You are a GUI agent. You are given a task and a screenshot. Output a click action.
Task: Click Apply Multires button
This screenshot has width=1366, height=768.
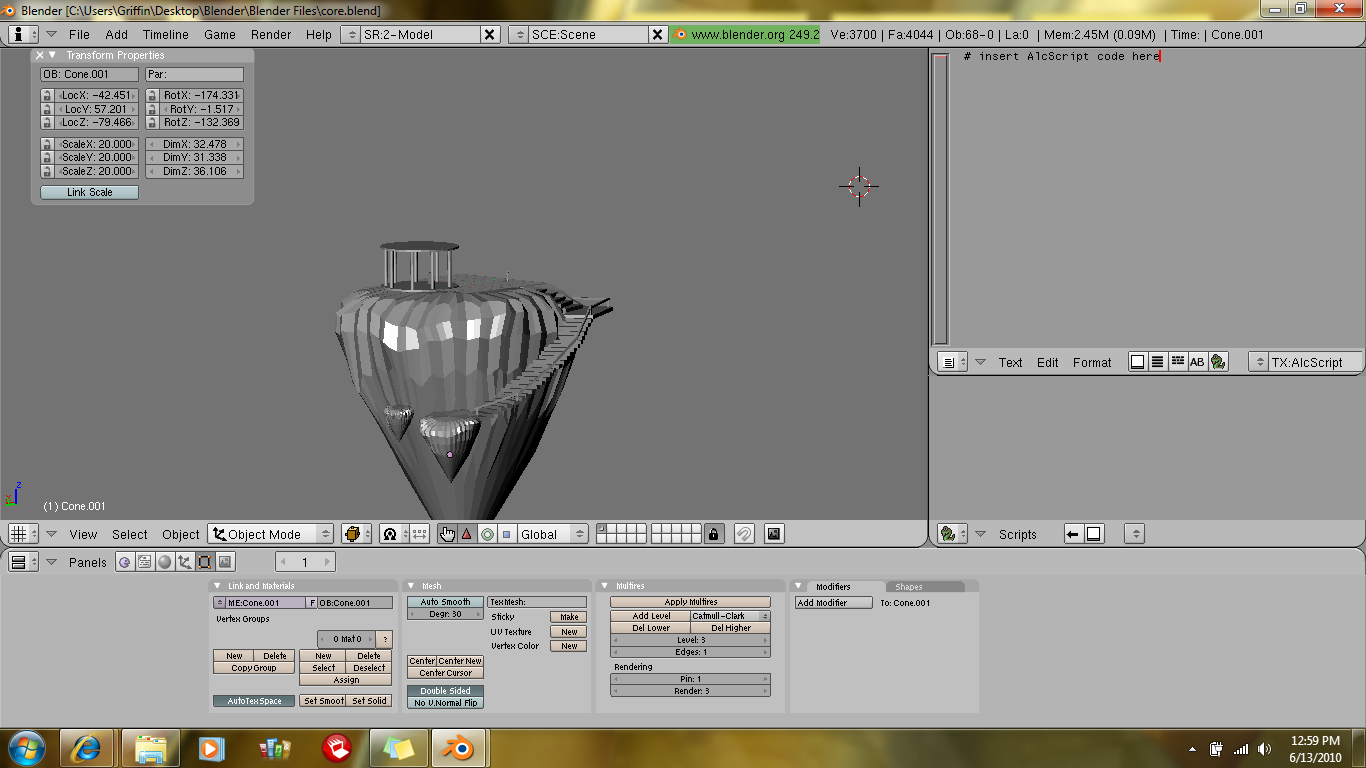pos(690,602)
